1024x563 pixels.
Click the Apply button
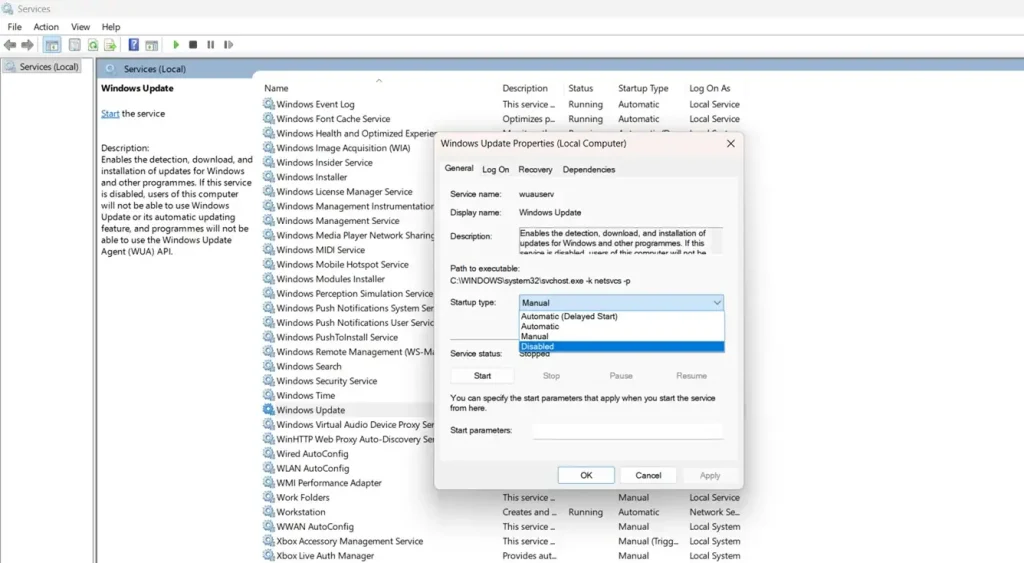click(x=710, y=475)
